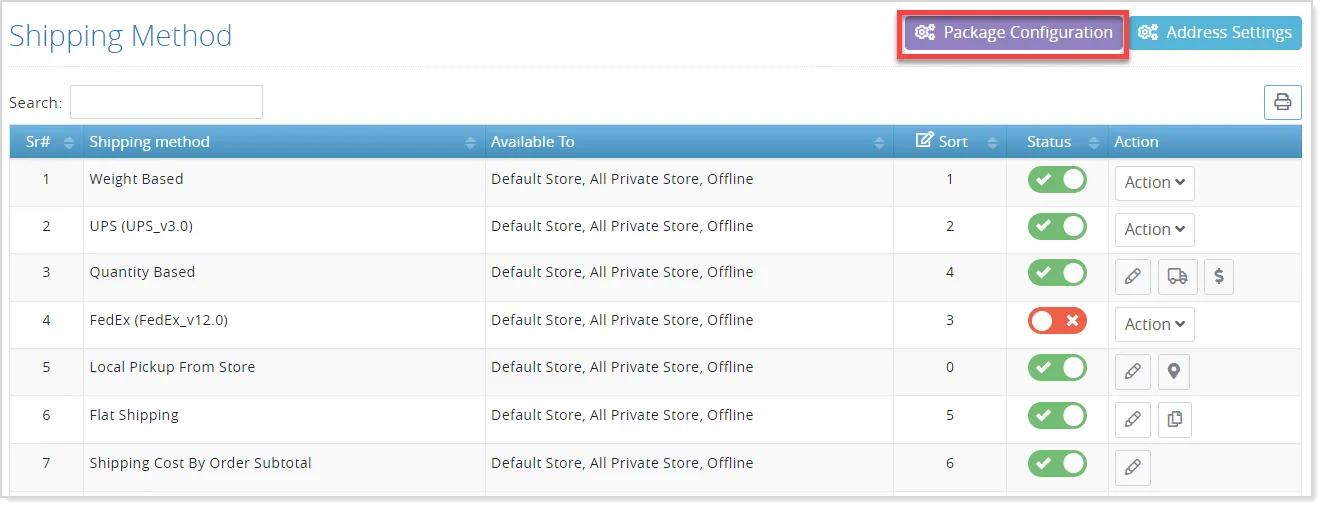Open Action dropdown for Weight Based
The image size is (1323, 508).
coord(1155,183)
